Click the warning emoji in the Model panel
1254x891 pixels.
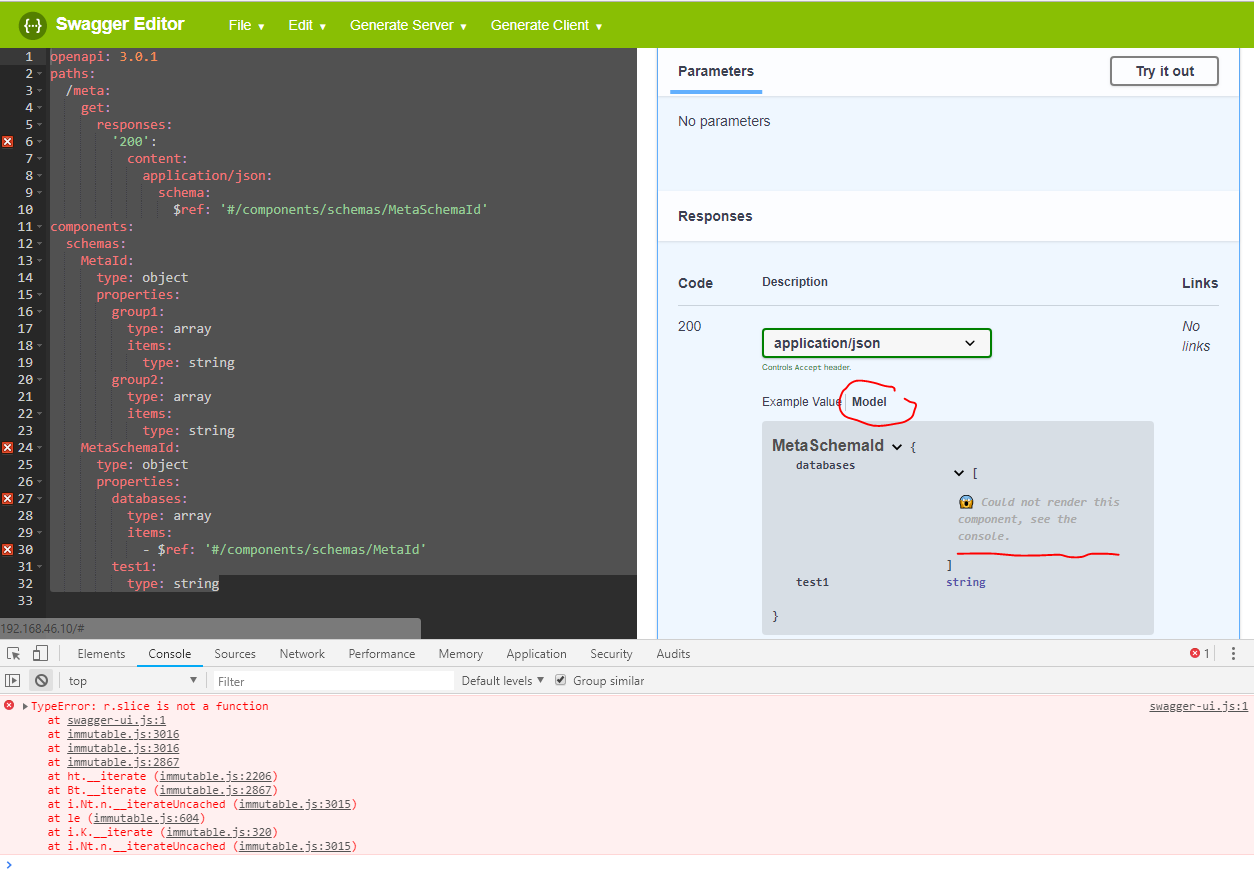tap(965, 501)
